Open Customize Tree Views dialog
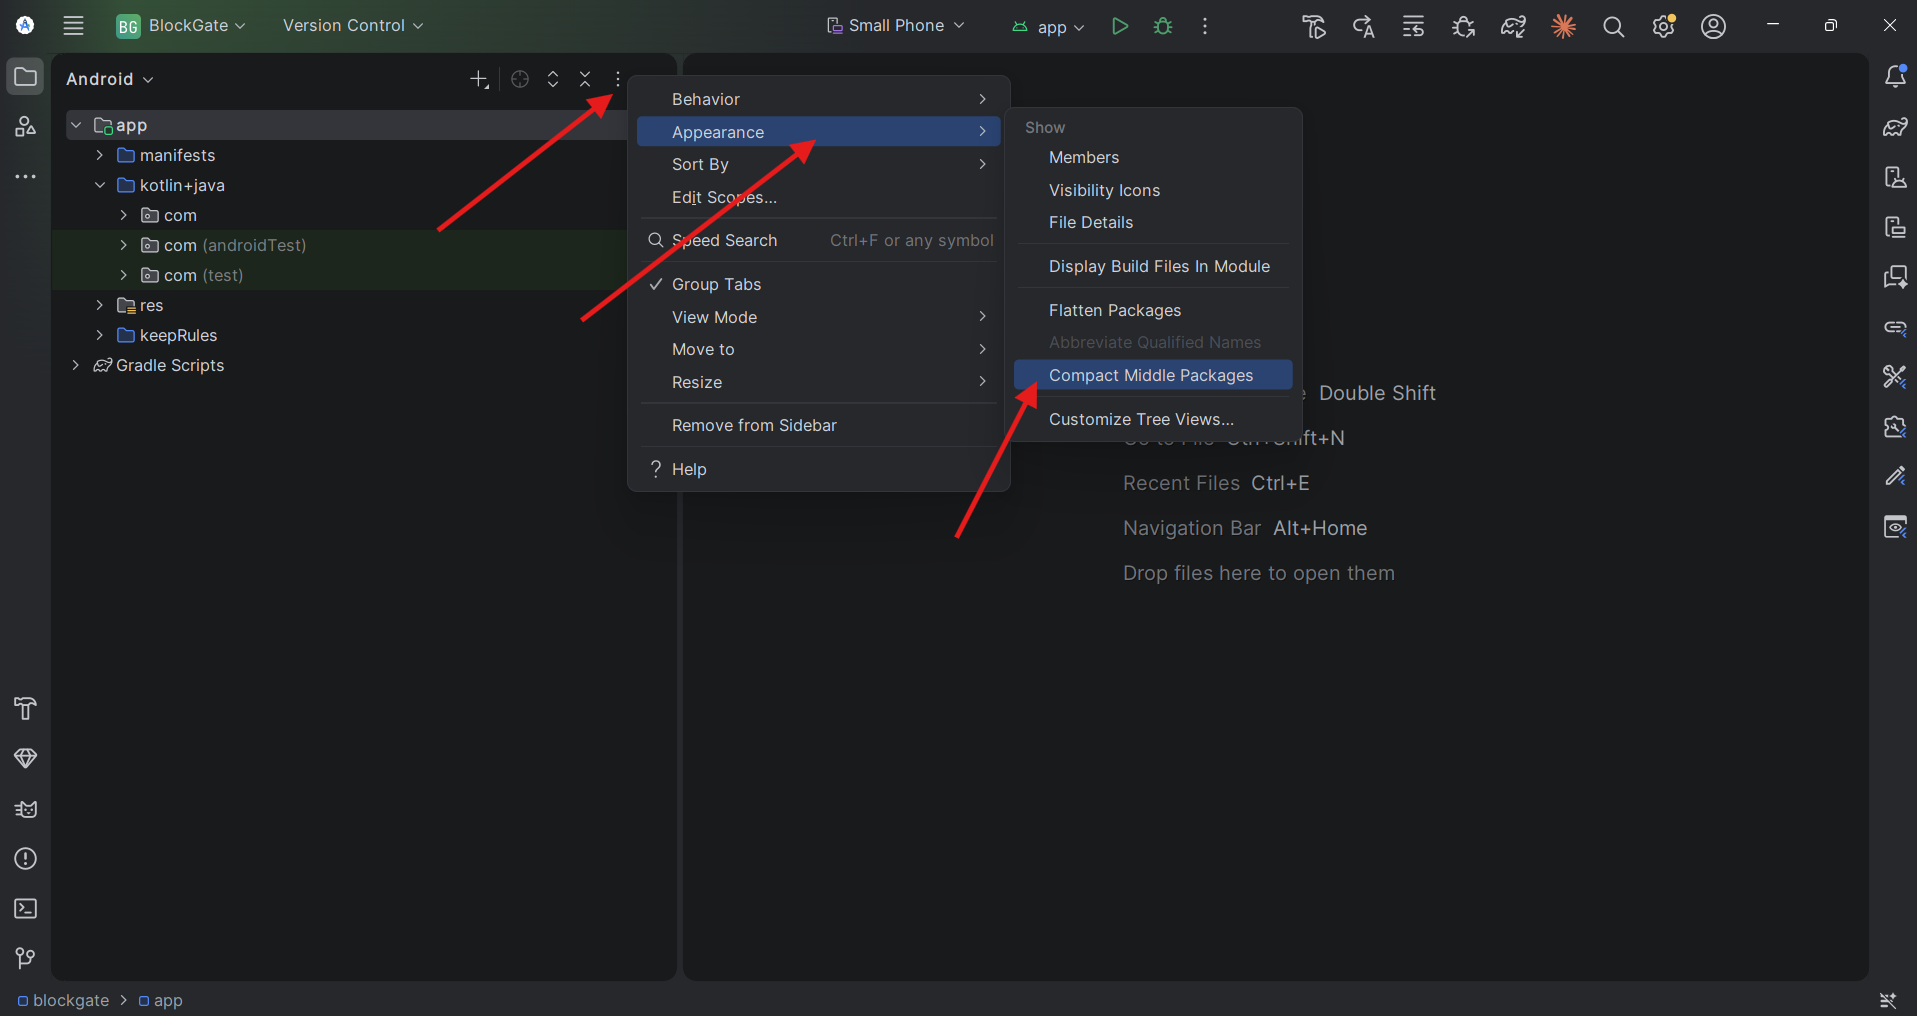The image size is (1917, 1016). point(1153,419)
